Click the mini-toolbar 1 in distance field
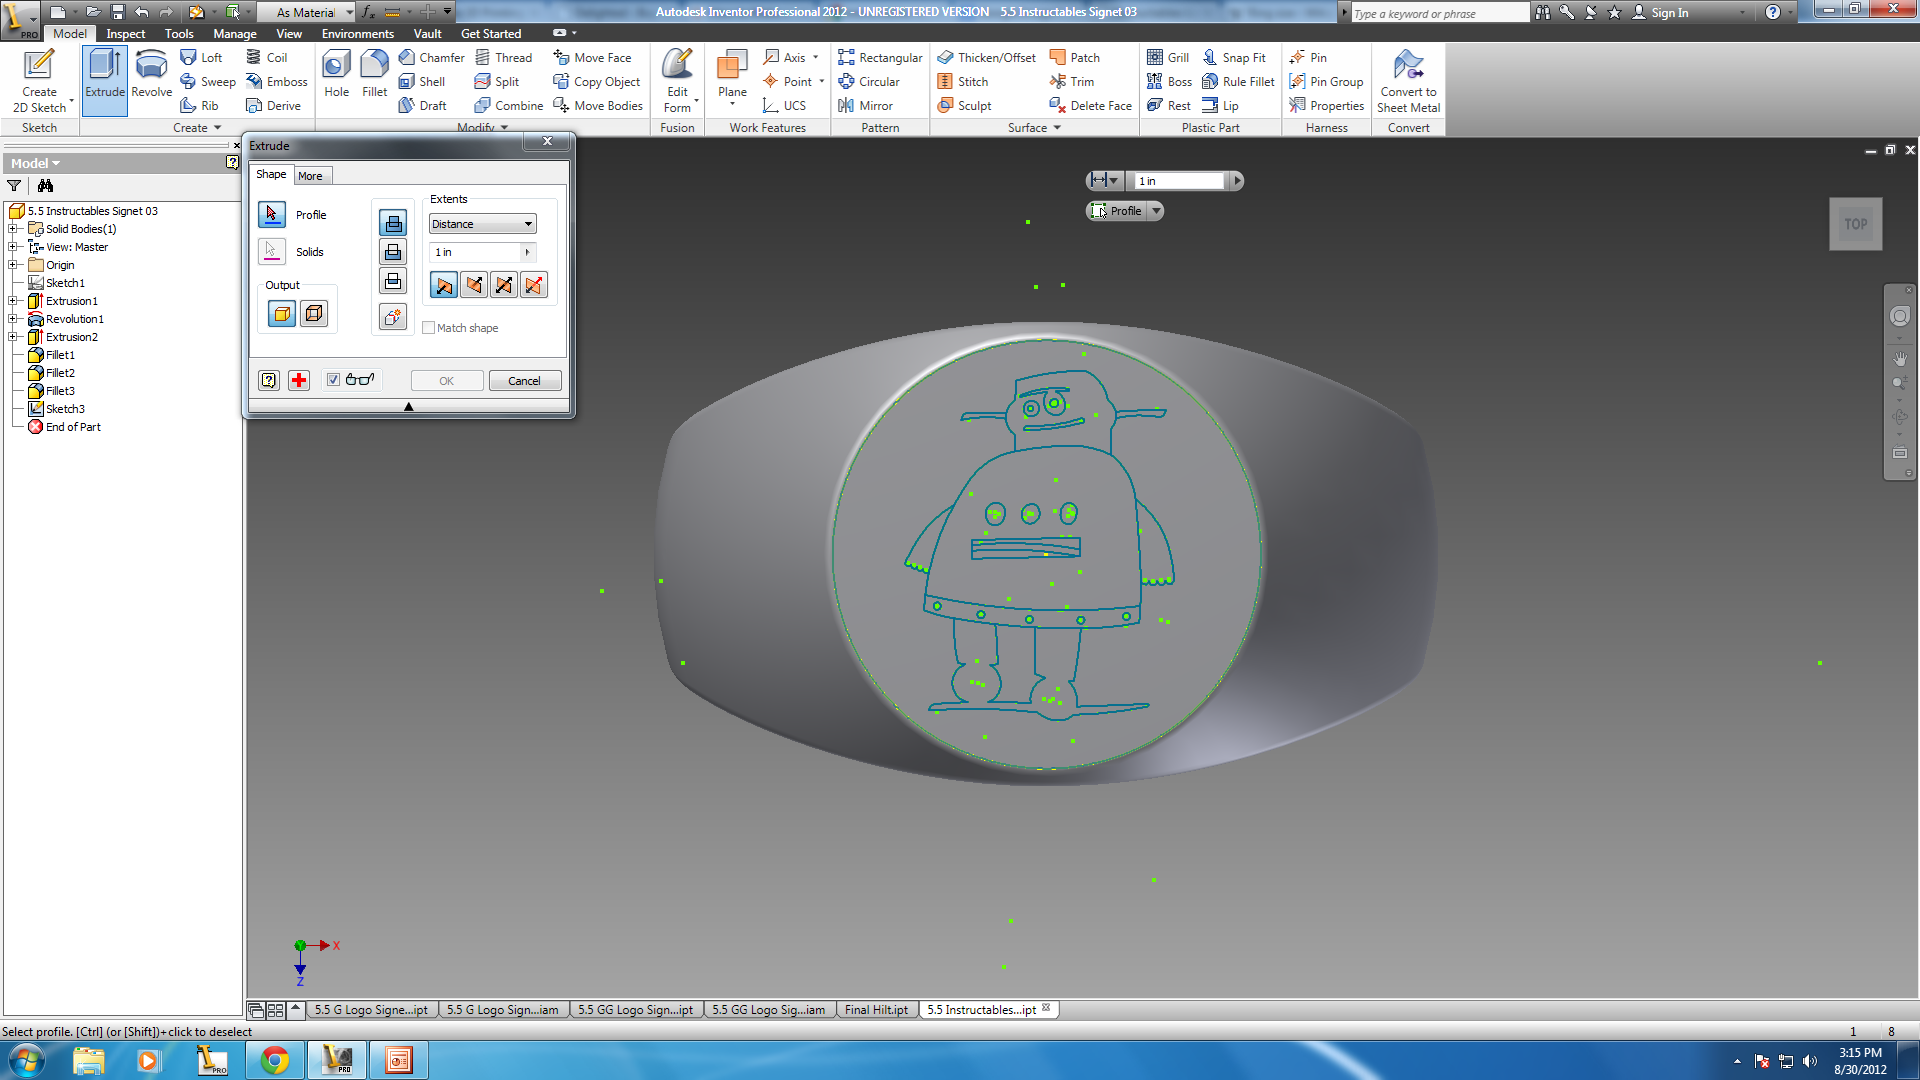The image size is (1920, 1080). tap(1179, 181)
